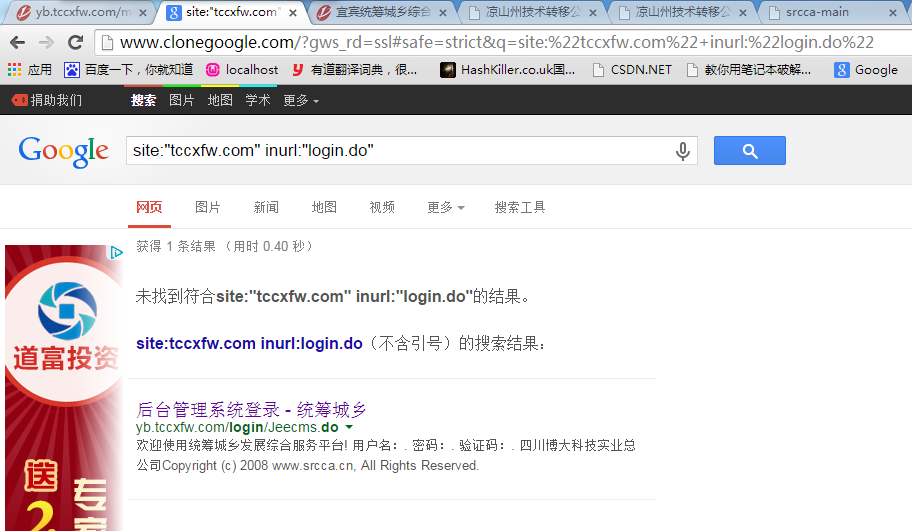Open the Youdao dictionary 有道翻译词典 bookmark
Screen dimensions: 912x531
point(354,70)
